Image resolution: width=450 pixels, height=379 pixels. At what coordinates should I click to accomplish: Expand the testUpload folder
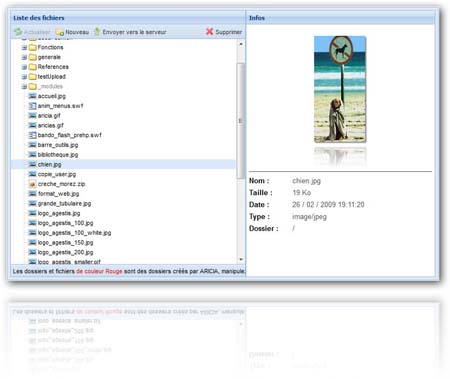24,77
